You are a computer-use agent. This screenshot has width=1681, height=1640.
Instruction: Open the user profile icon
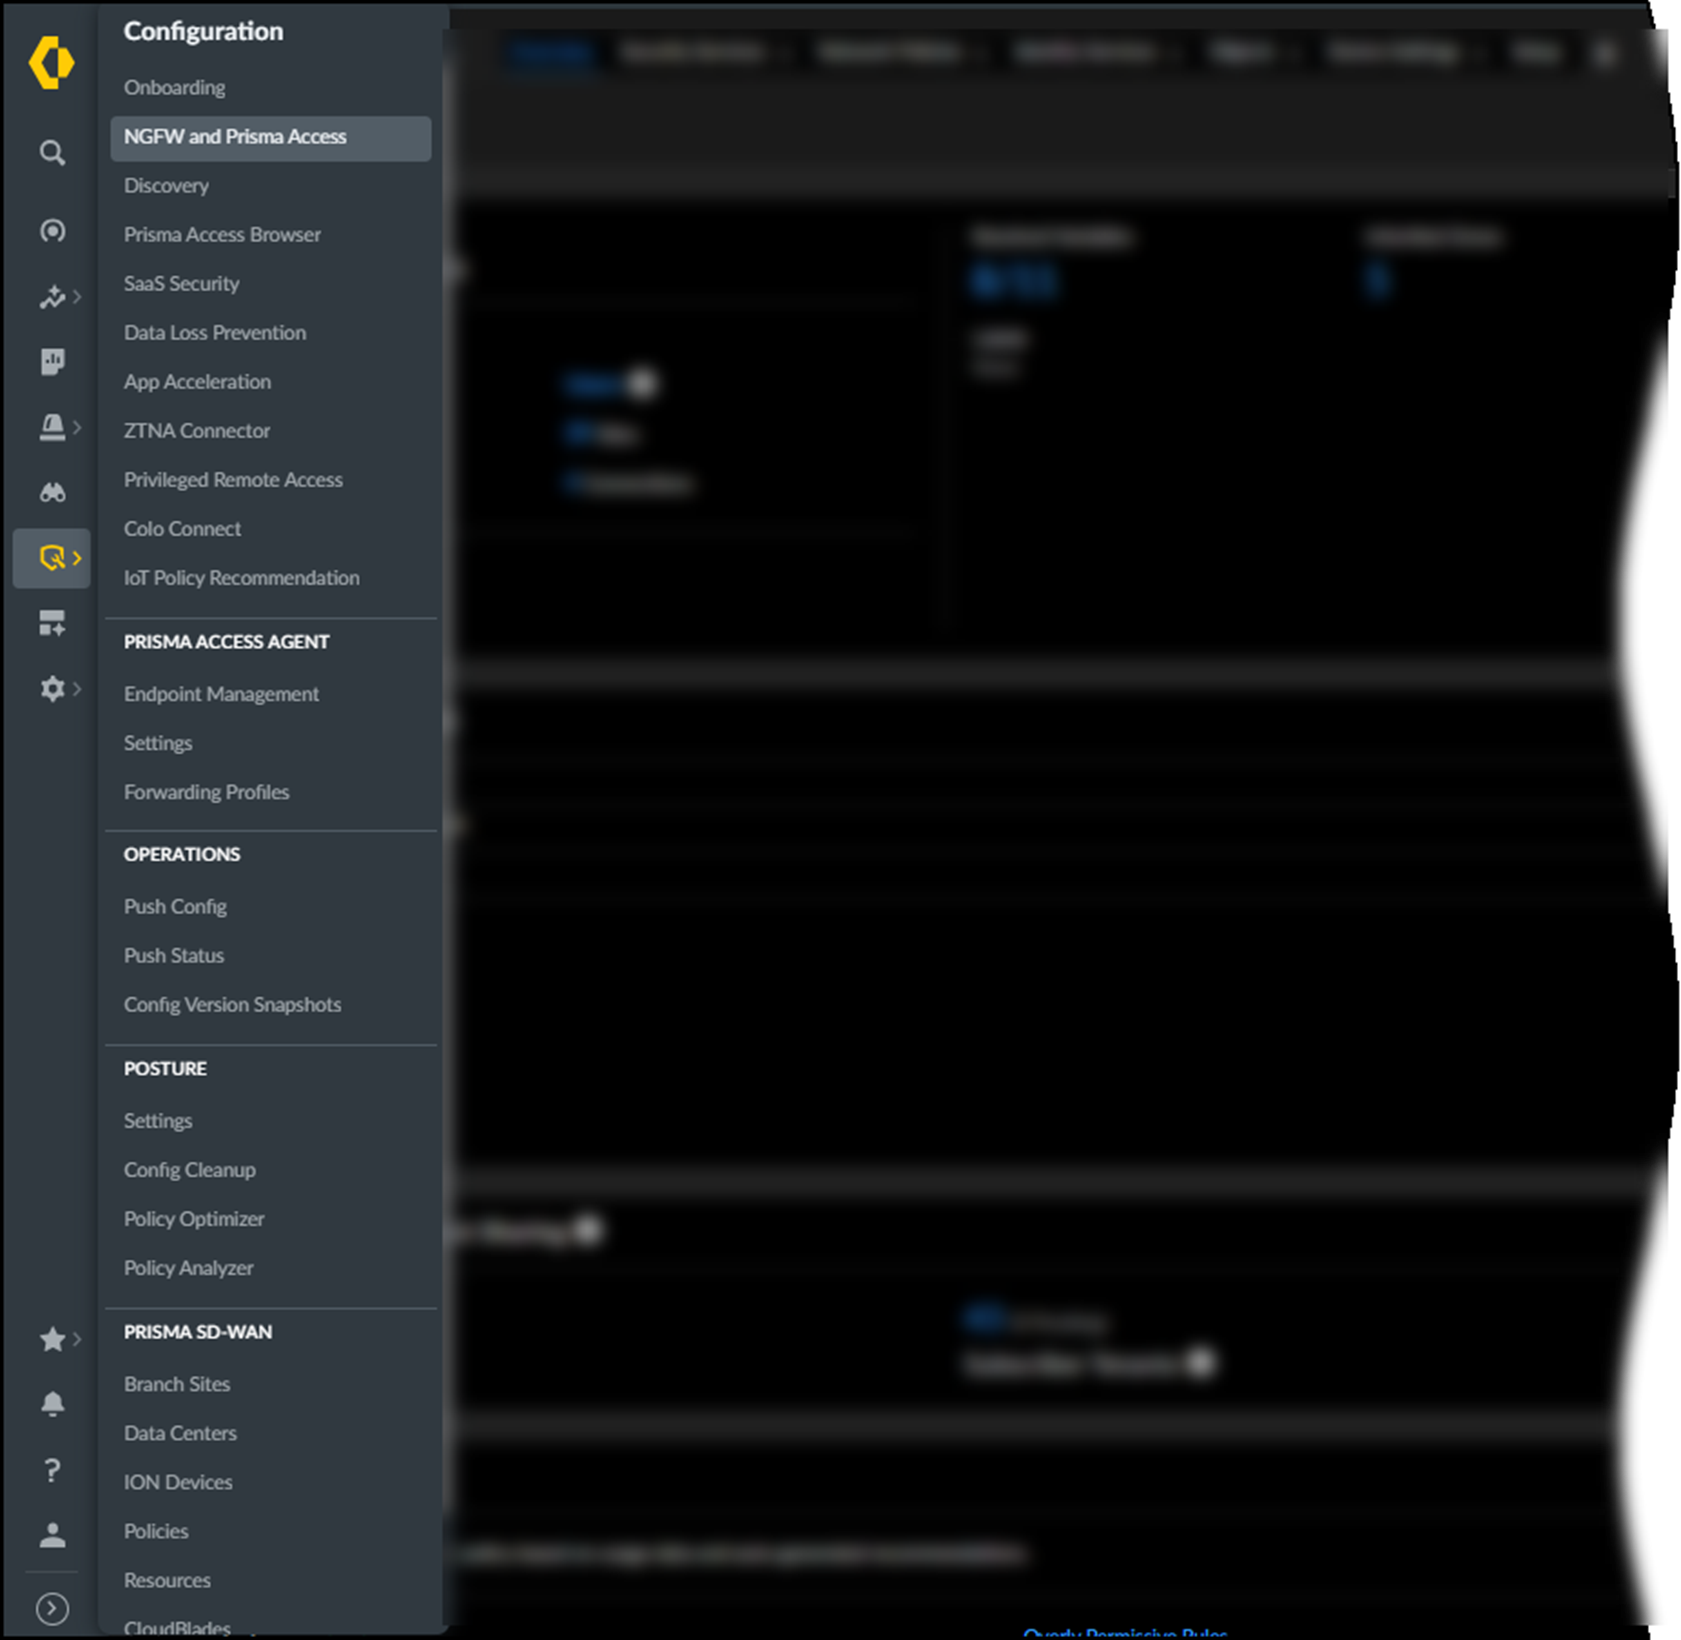point(52,1535)
